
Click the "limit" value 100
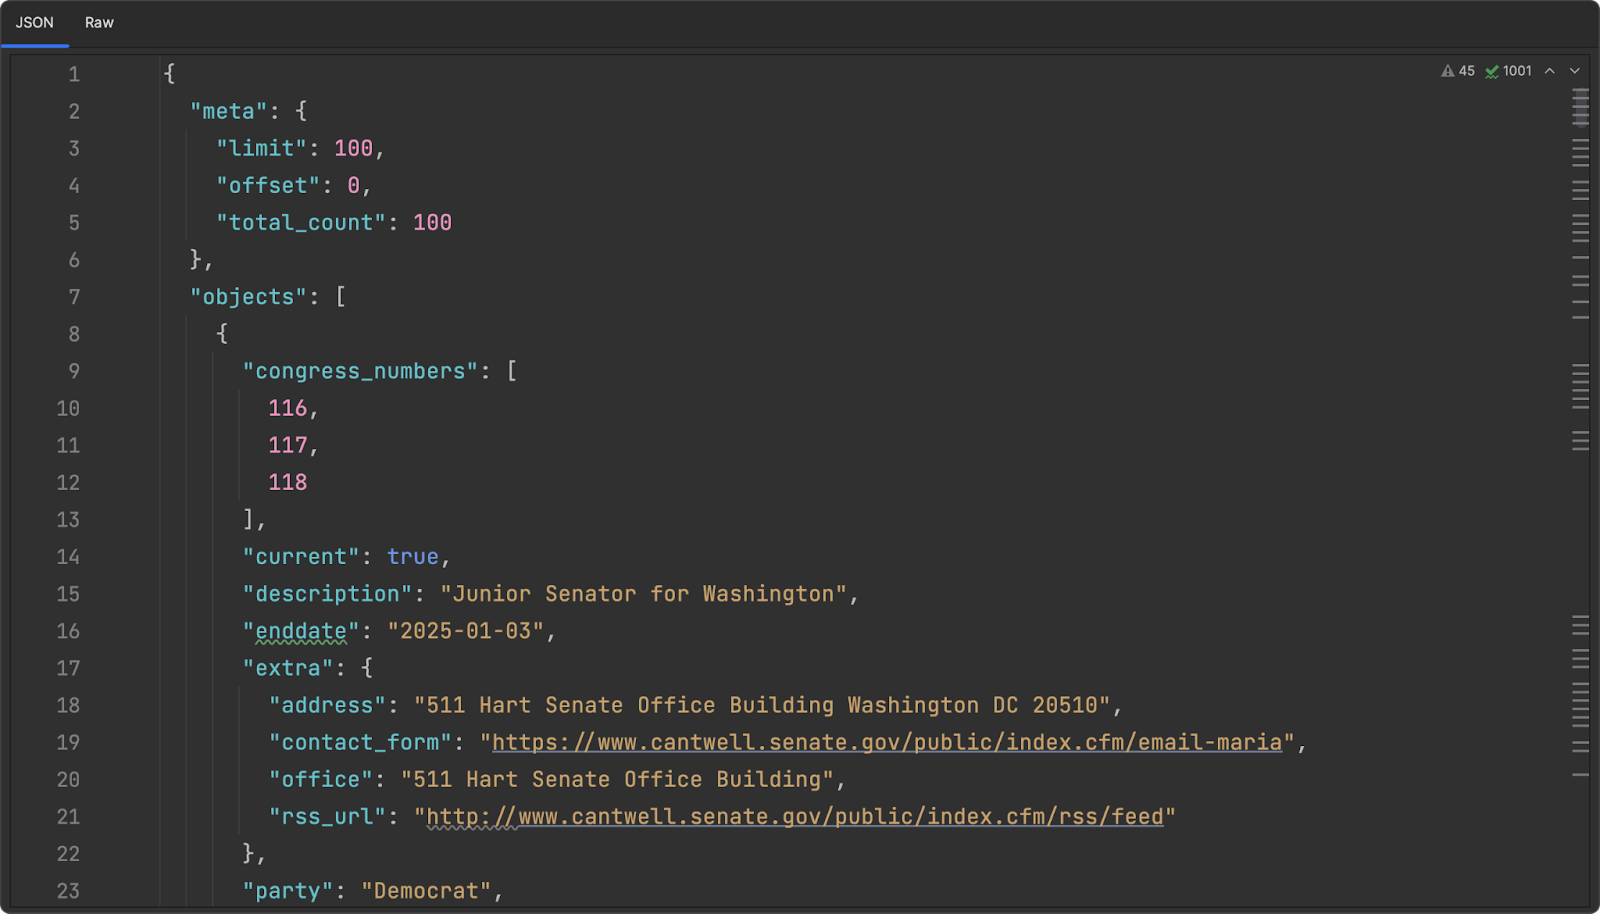353,148
